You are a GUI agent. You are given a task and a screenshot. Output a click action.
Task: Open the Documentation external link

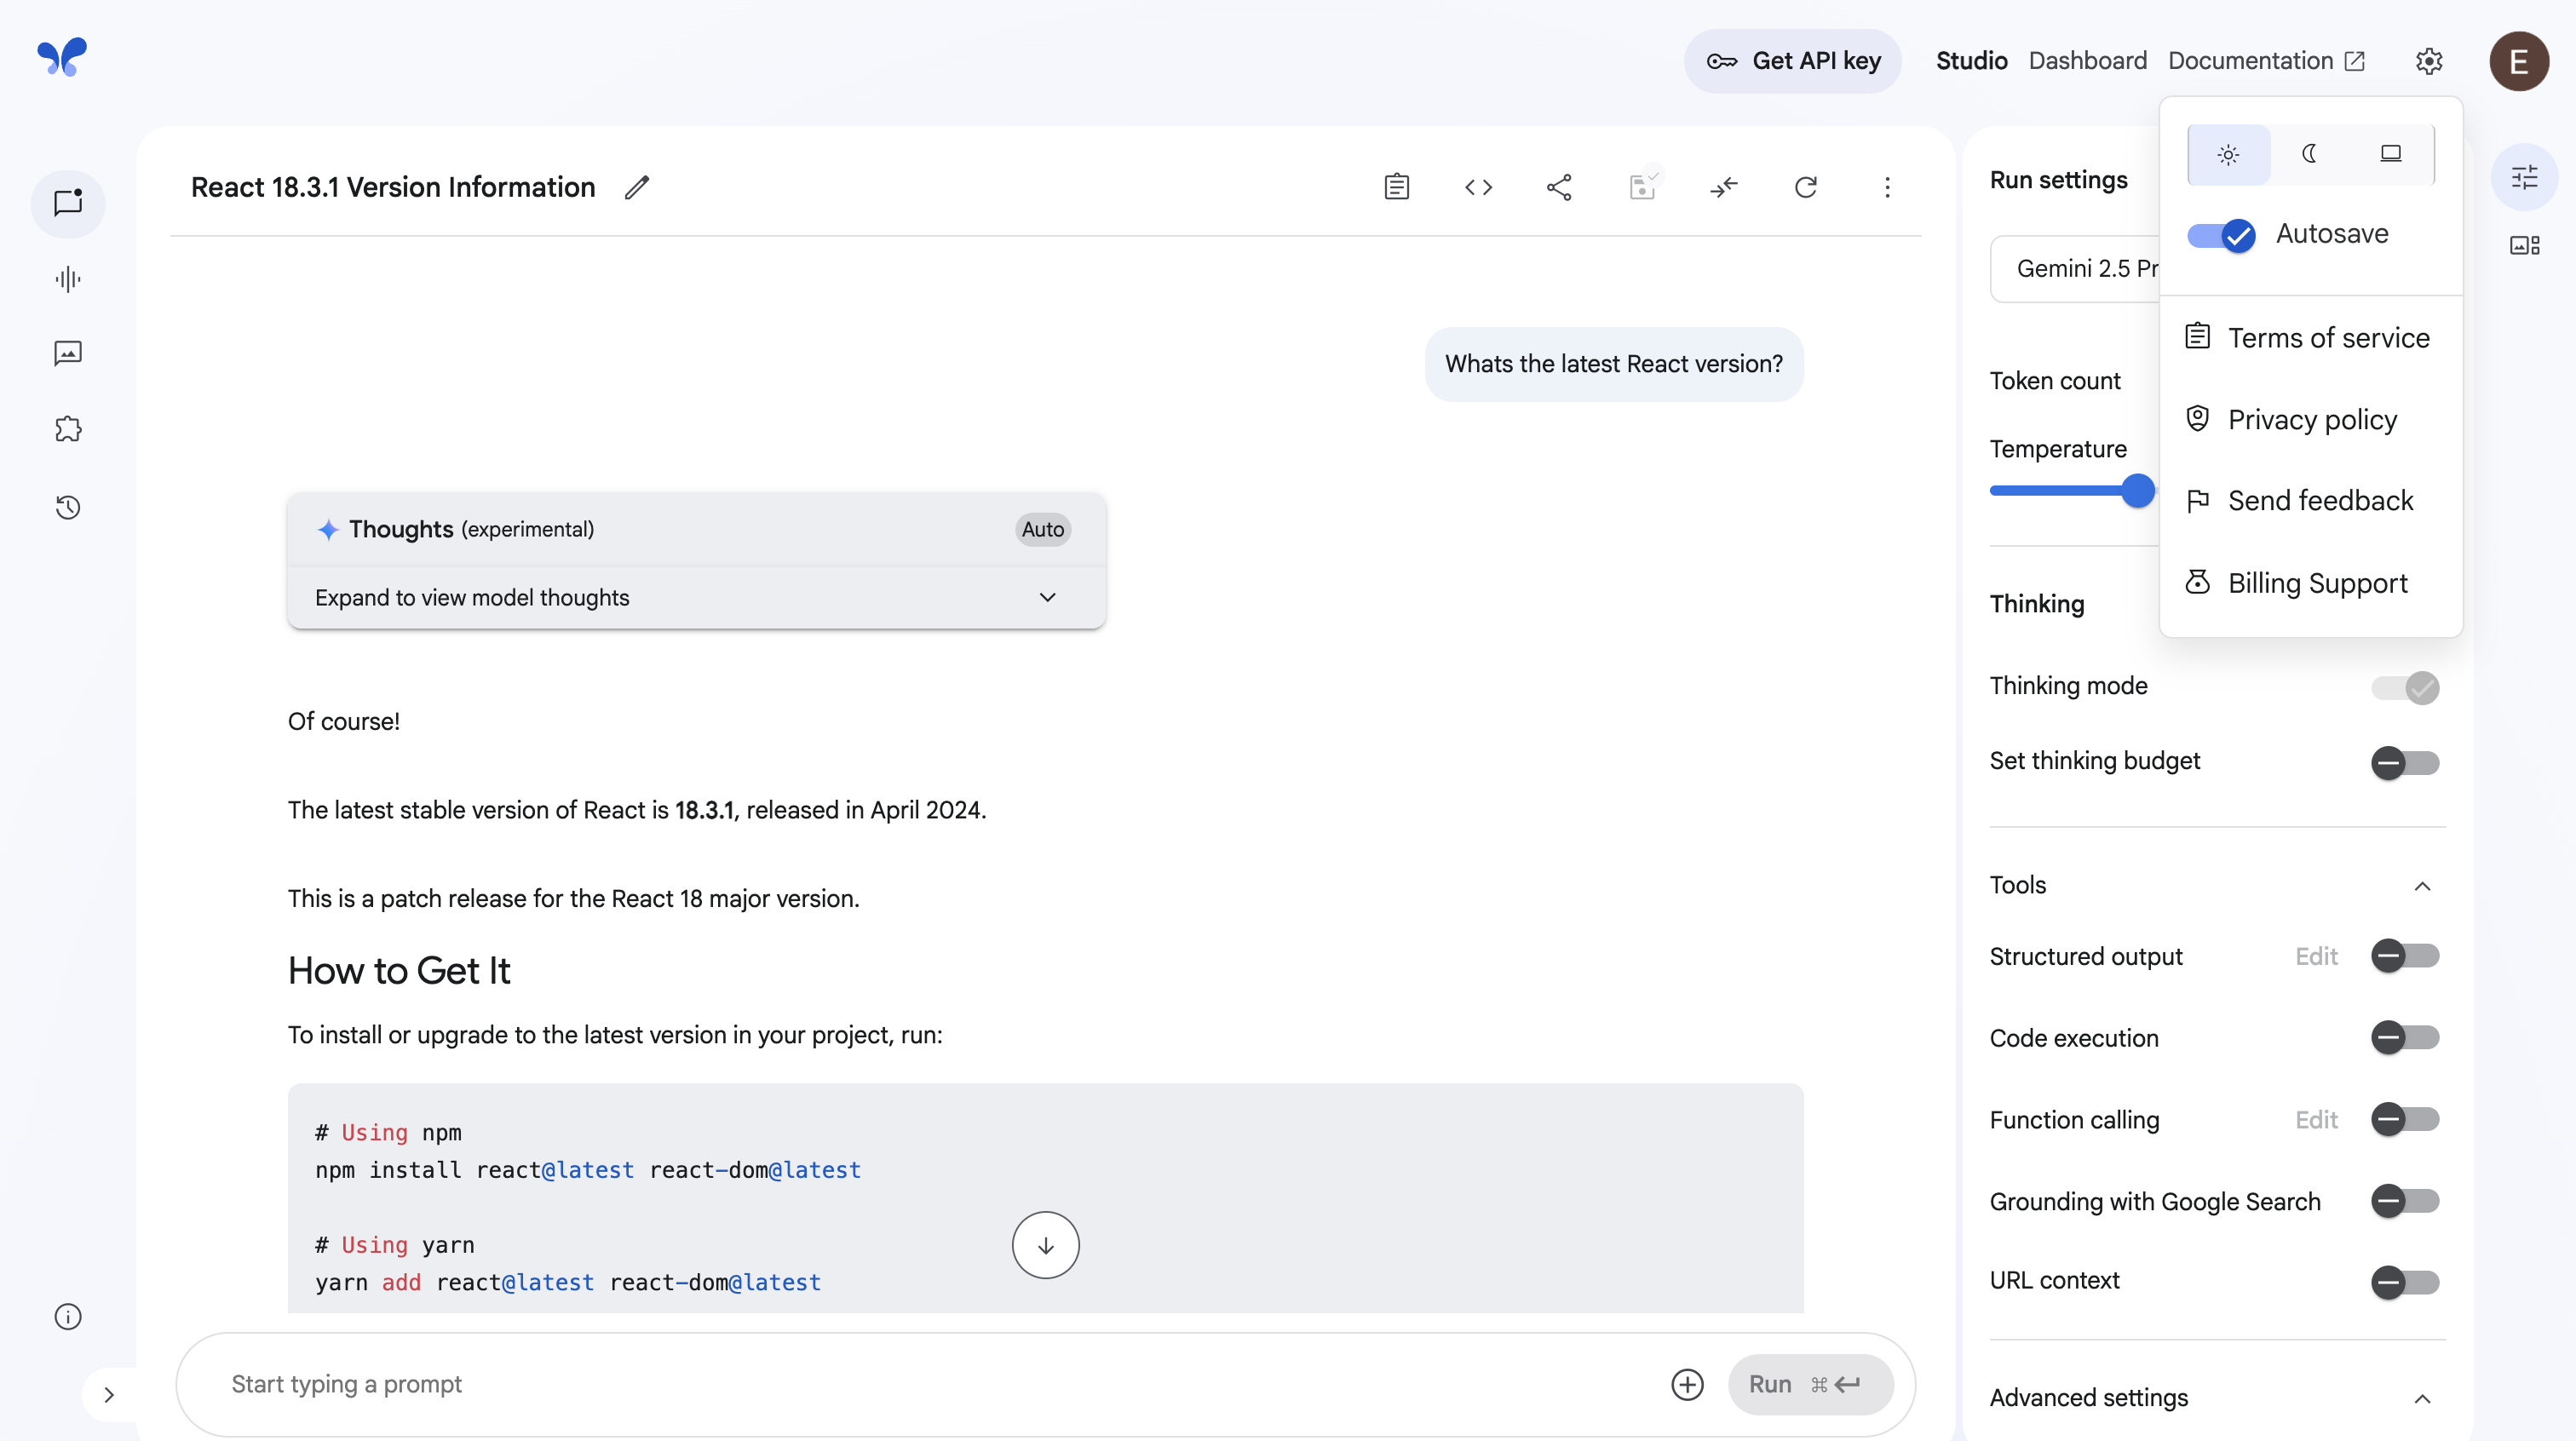coord(2266,61)
